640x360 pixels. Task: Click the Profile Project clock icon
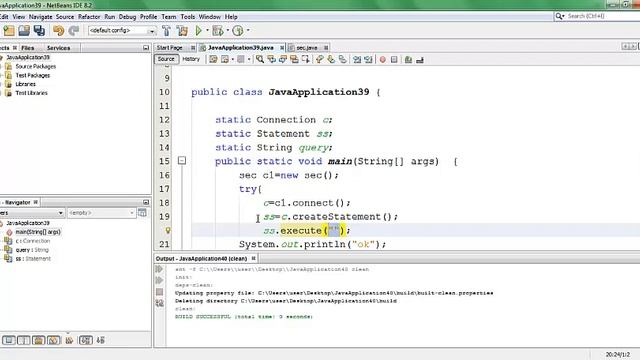tap(238, 31)
